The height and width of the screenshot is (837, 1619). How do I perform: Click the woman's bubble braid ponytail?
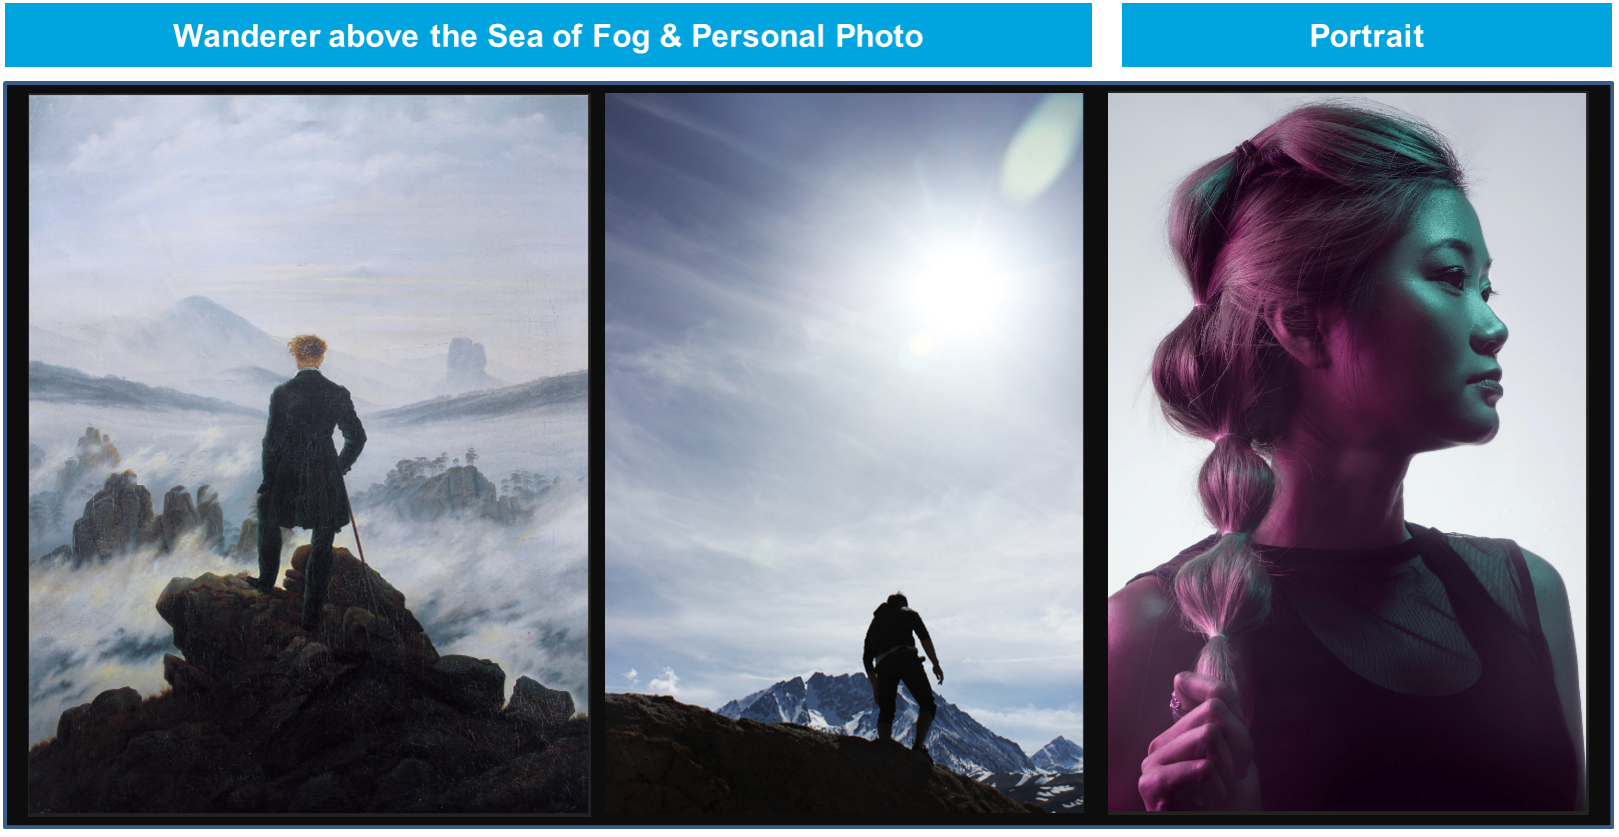(x=1225, y=520)
